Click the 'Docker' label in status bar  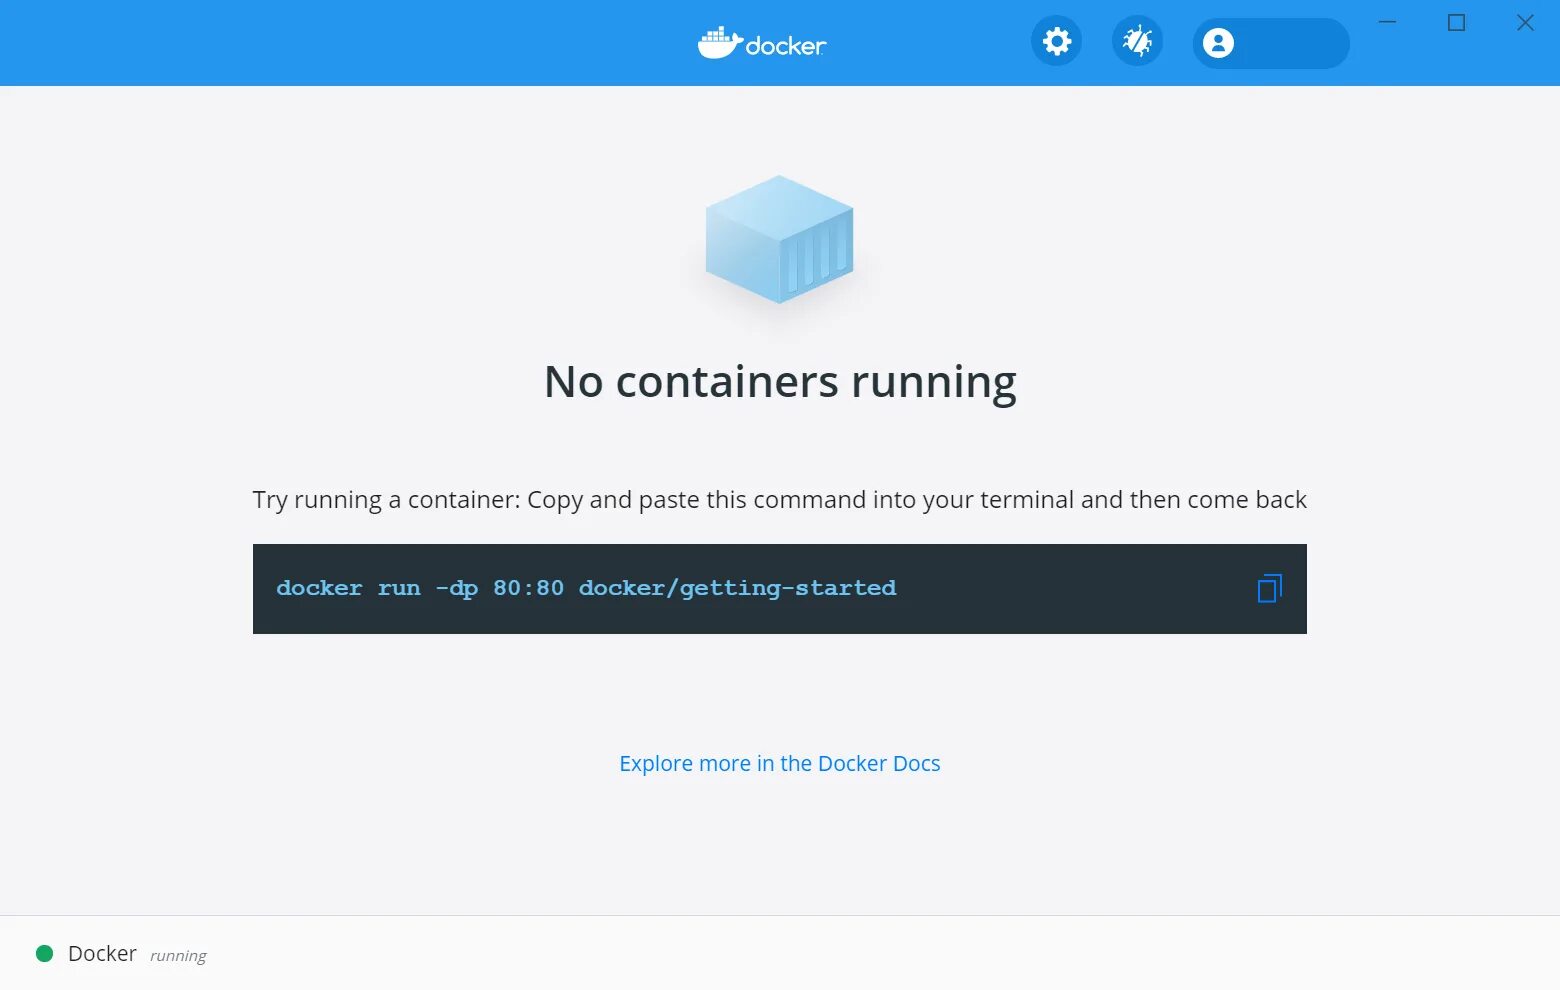pyautogui.click(x=102, y=954)
